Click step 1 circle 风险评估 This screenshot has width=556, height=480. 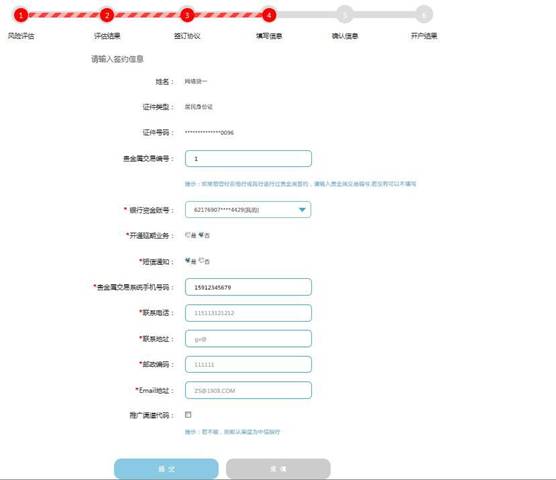tap(21, 15)
